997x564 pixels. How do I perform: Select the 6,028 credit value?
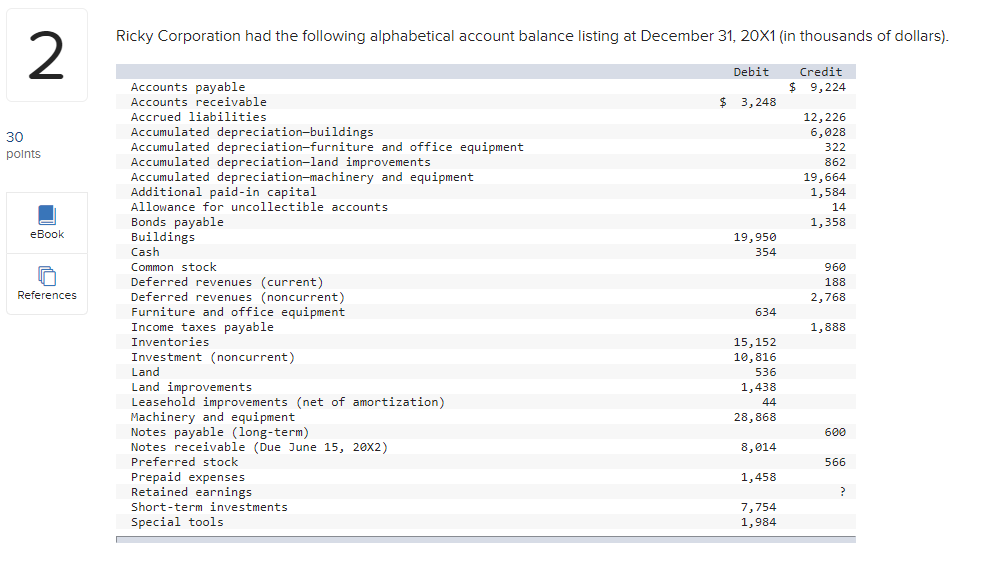tap(828, 132)
